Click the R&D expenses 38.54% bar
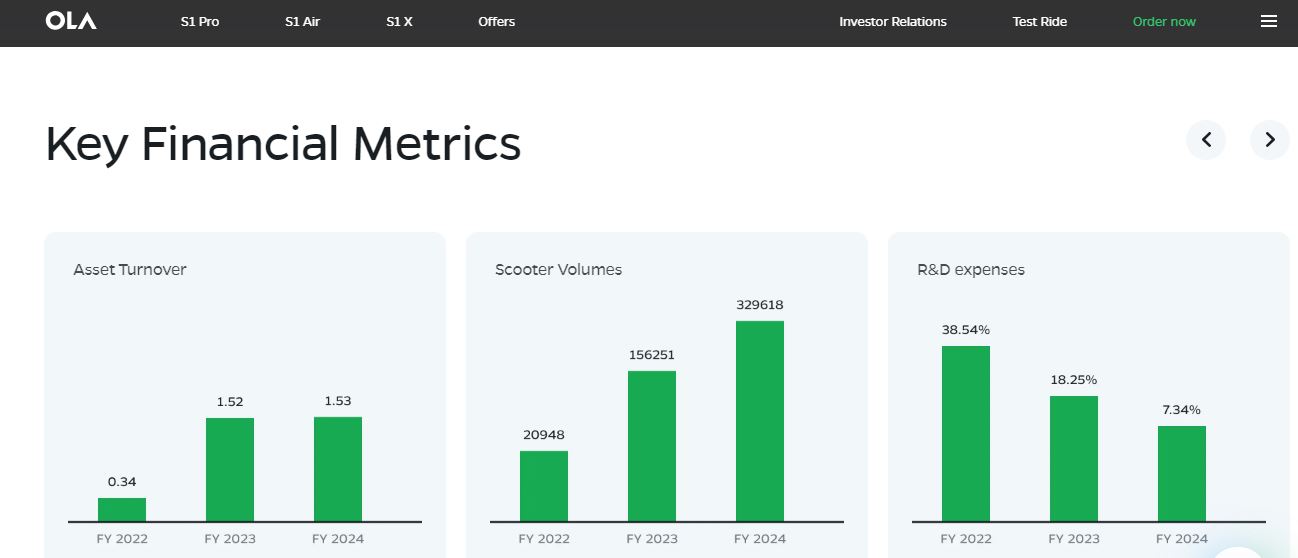This screenshot has height=558, width=1298. (965, 433)
